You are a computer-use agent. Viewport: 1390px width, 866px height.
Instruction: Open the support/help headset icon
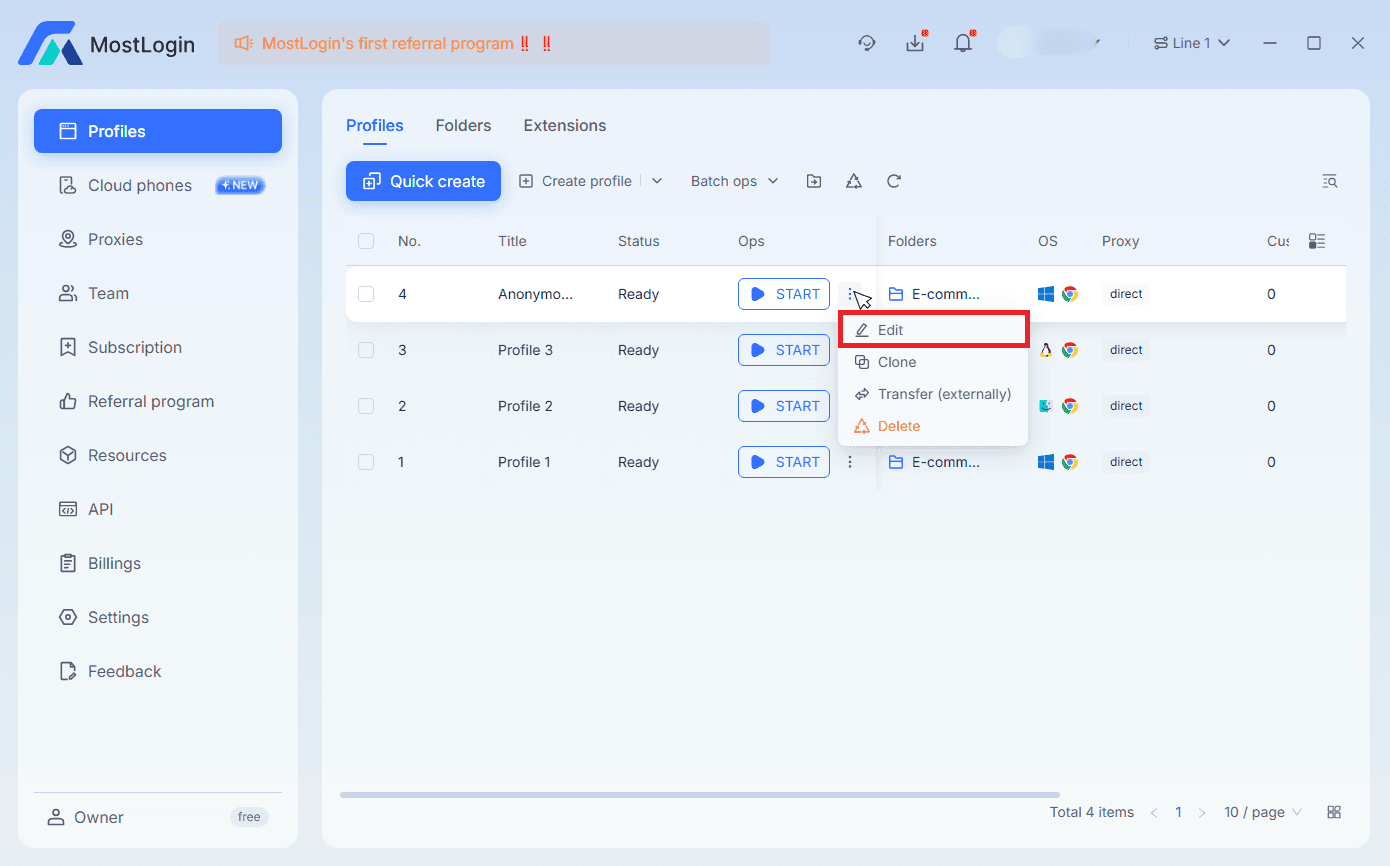866,42
